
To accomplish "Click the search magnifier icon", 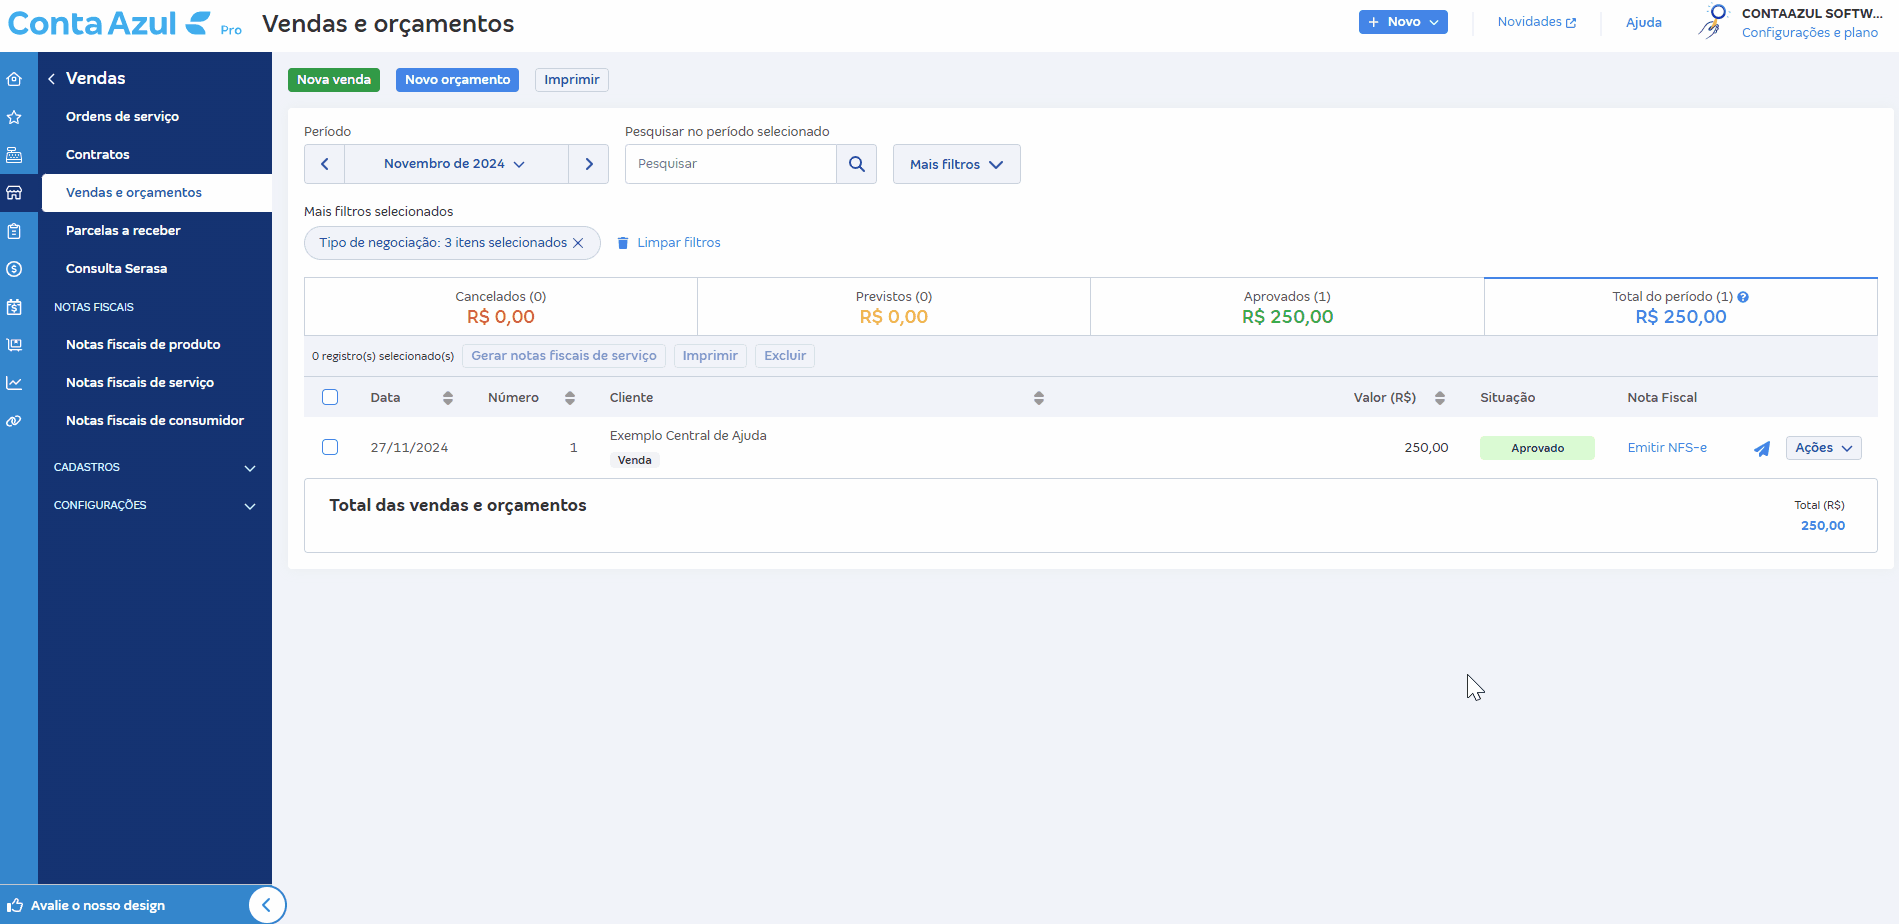I will pyautogui.click(x=856, y=164).
